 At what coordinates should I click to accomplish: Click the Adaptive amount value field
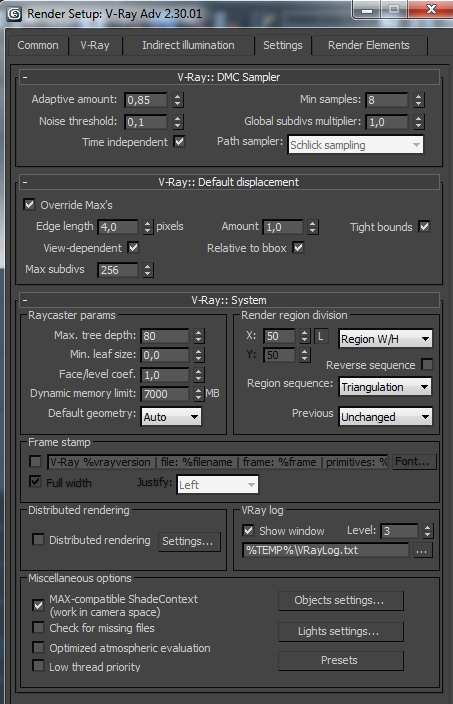click(146, 100)
